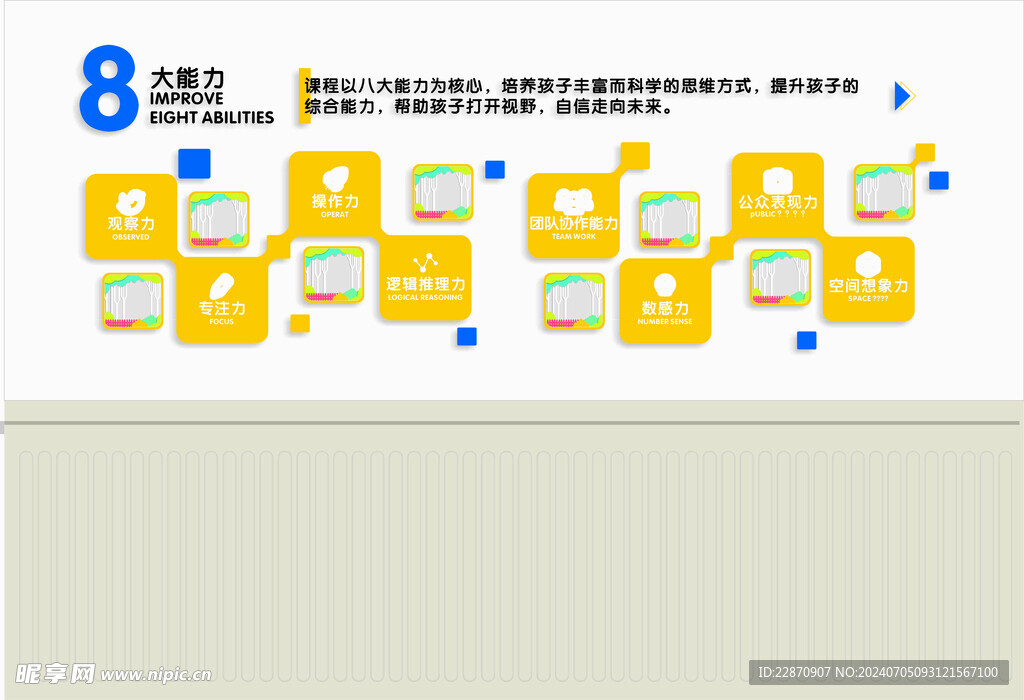Pick the large blue square above 观察力
The image size is (1024, 700).
(194, 163)
